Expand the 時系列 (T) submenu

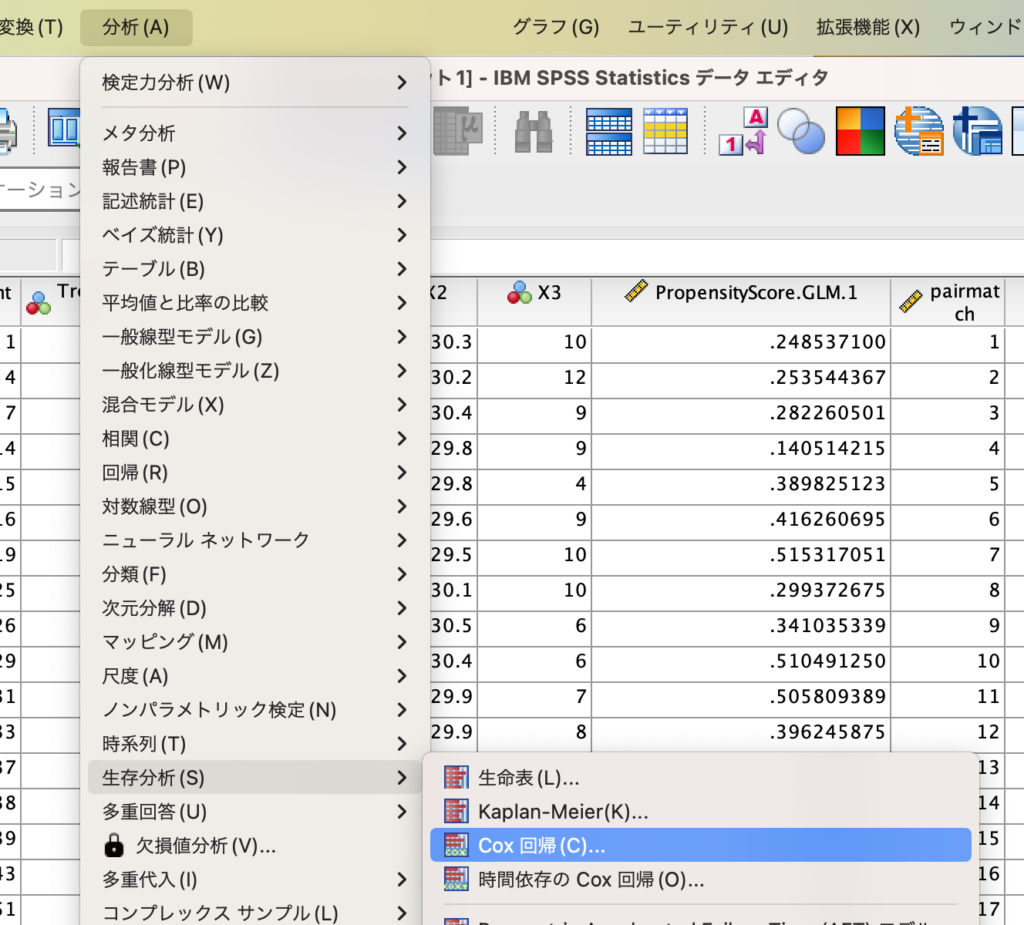[x=255, y=744]
